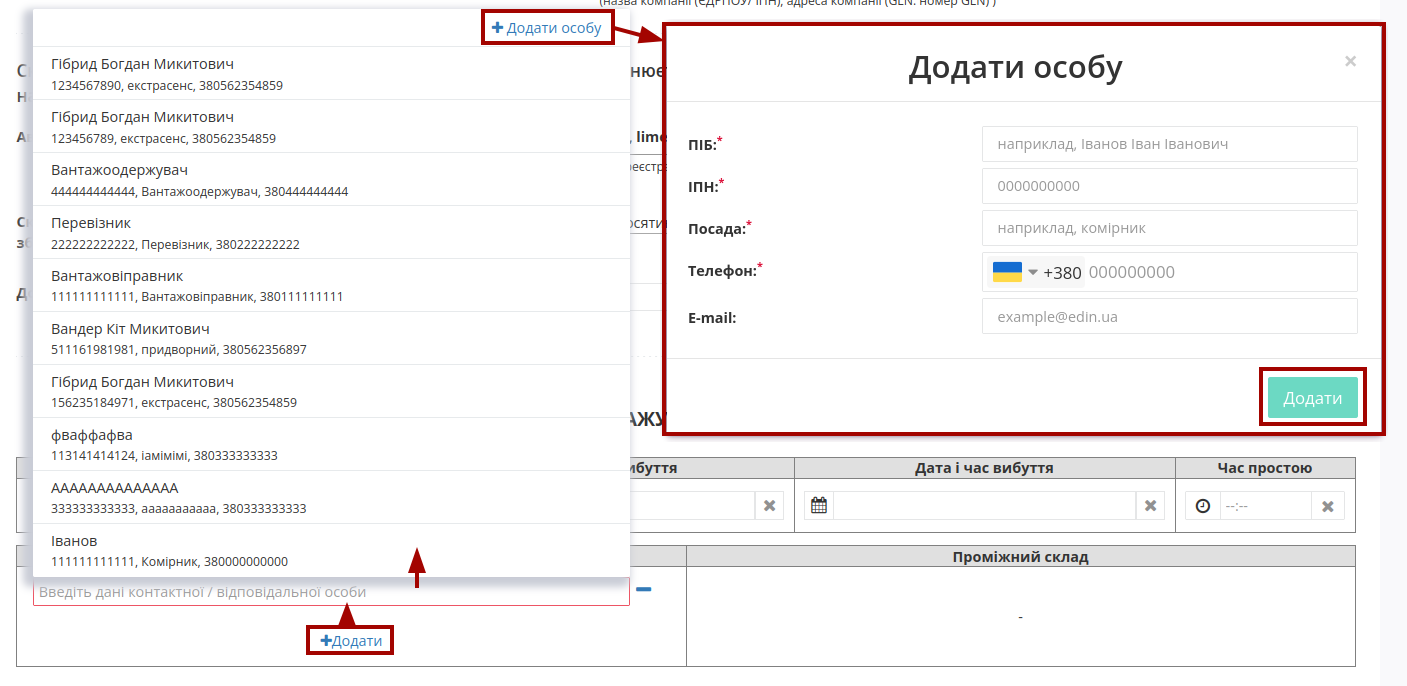Select the АААААААААААААА list entry
Screen dimensions: 1407x686
pos(332,497)
